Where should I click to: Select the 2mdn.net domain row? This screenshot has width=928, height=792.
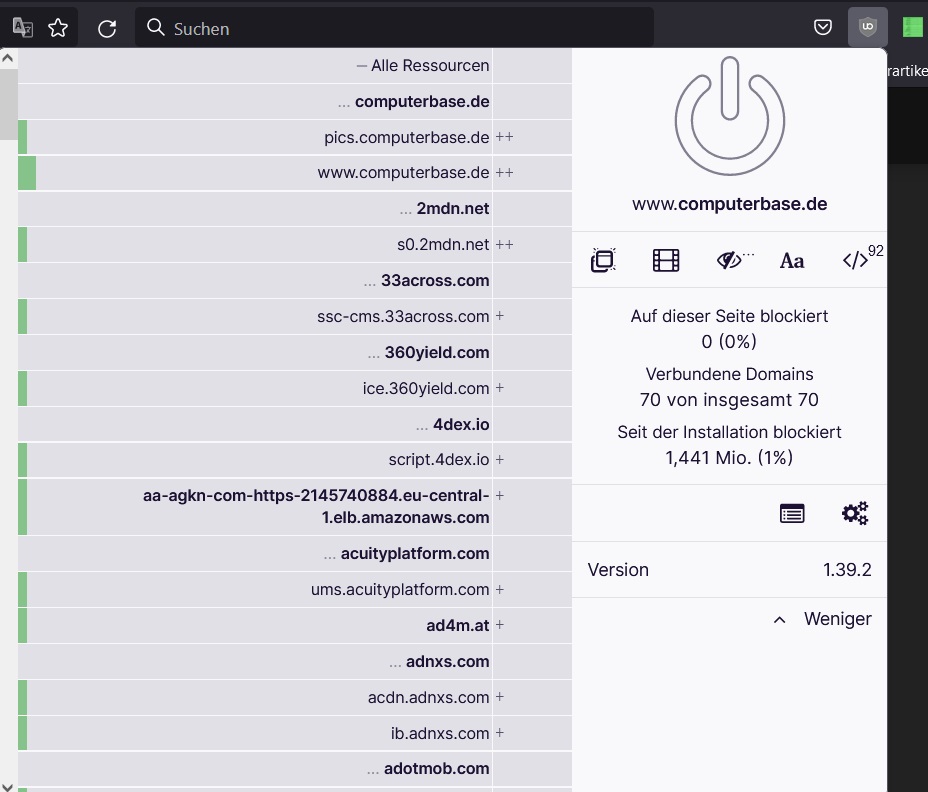tap(295, 209)
